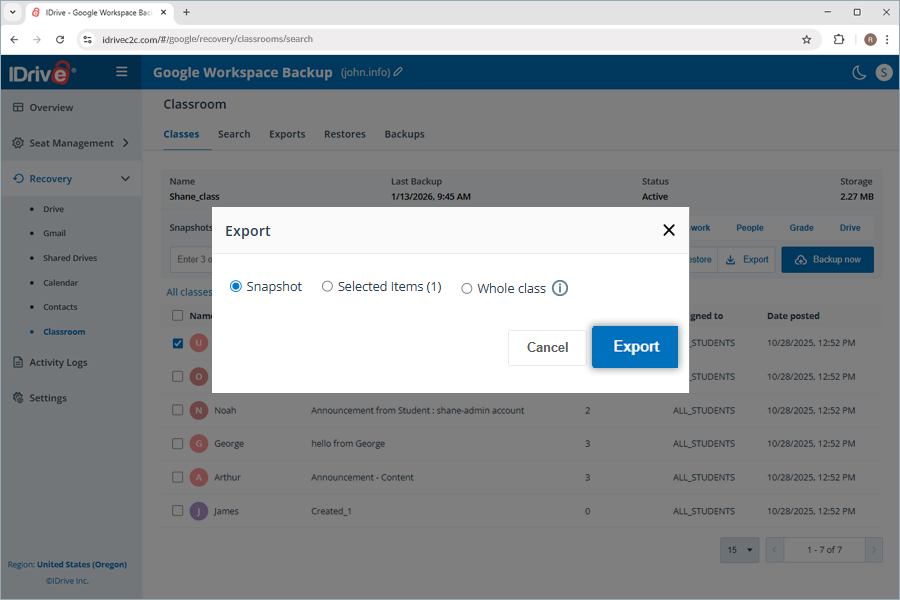This screenshot has height=600, width=900.
Task: Click the hamburger menu icon
Action: pyautogui.click(x=121, y=71)
